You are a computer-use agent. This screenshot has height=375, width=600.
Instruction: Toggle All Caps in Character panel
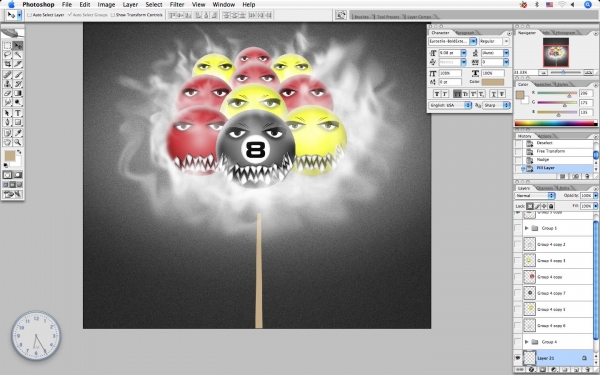tap(457, 94)
